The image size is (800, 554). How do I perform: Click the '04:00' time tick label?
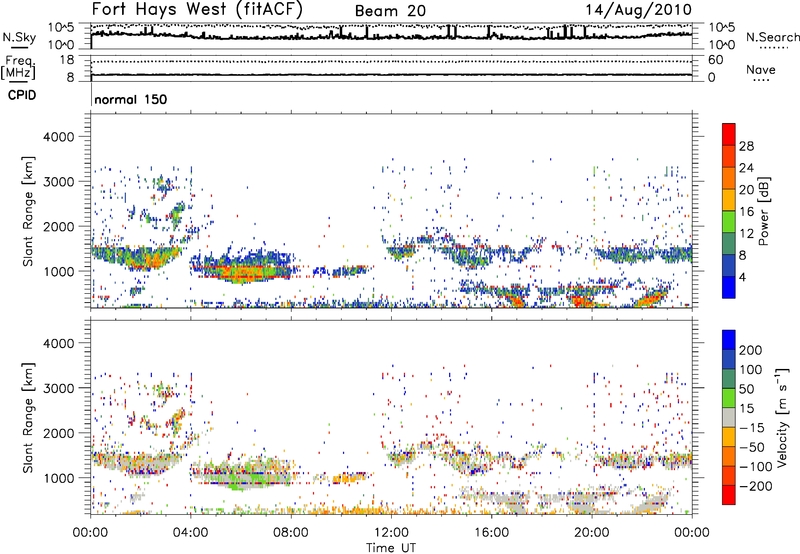190,533
